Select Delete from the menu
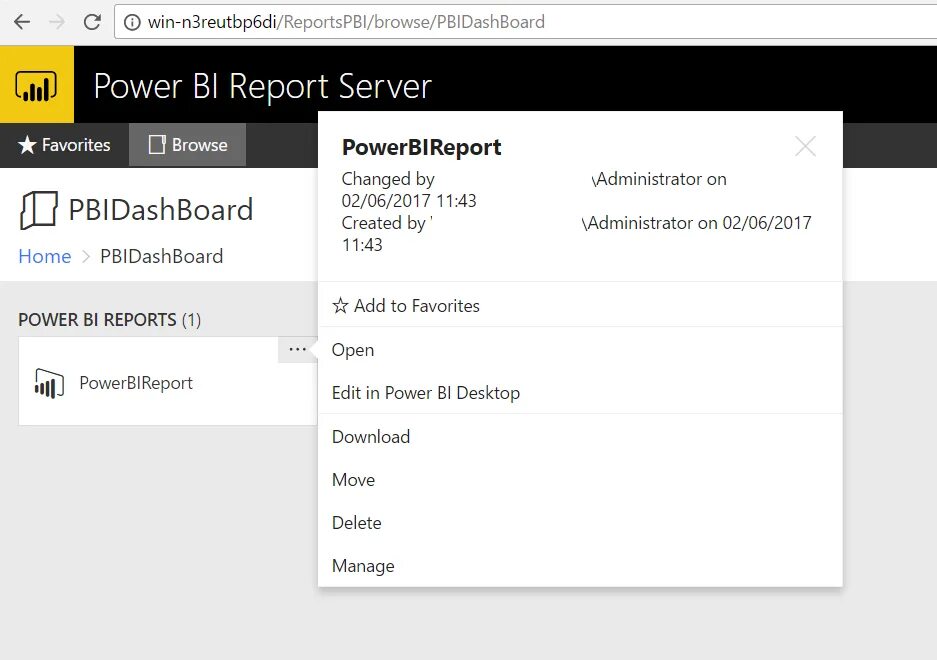 tap(580, 522)
